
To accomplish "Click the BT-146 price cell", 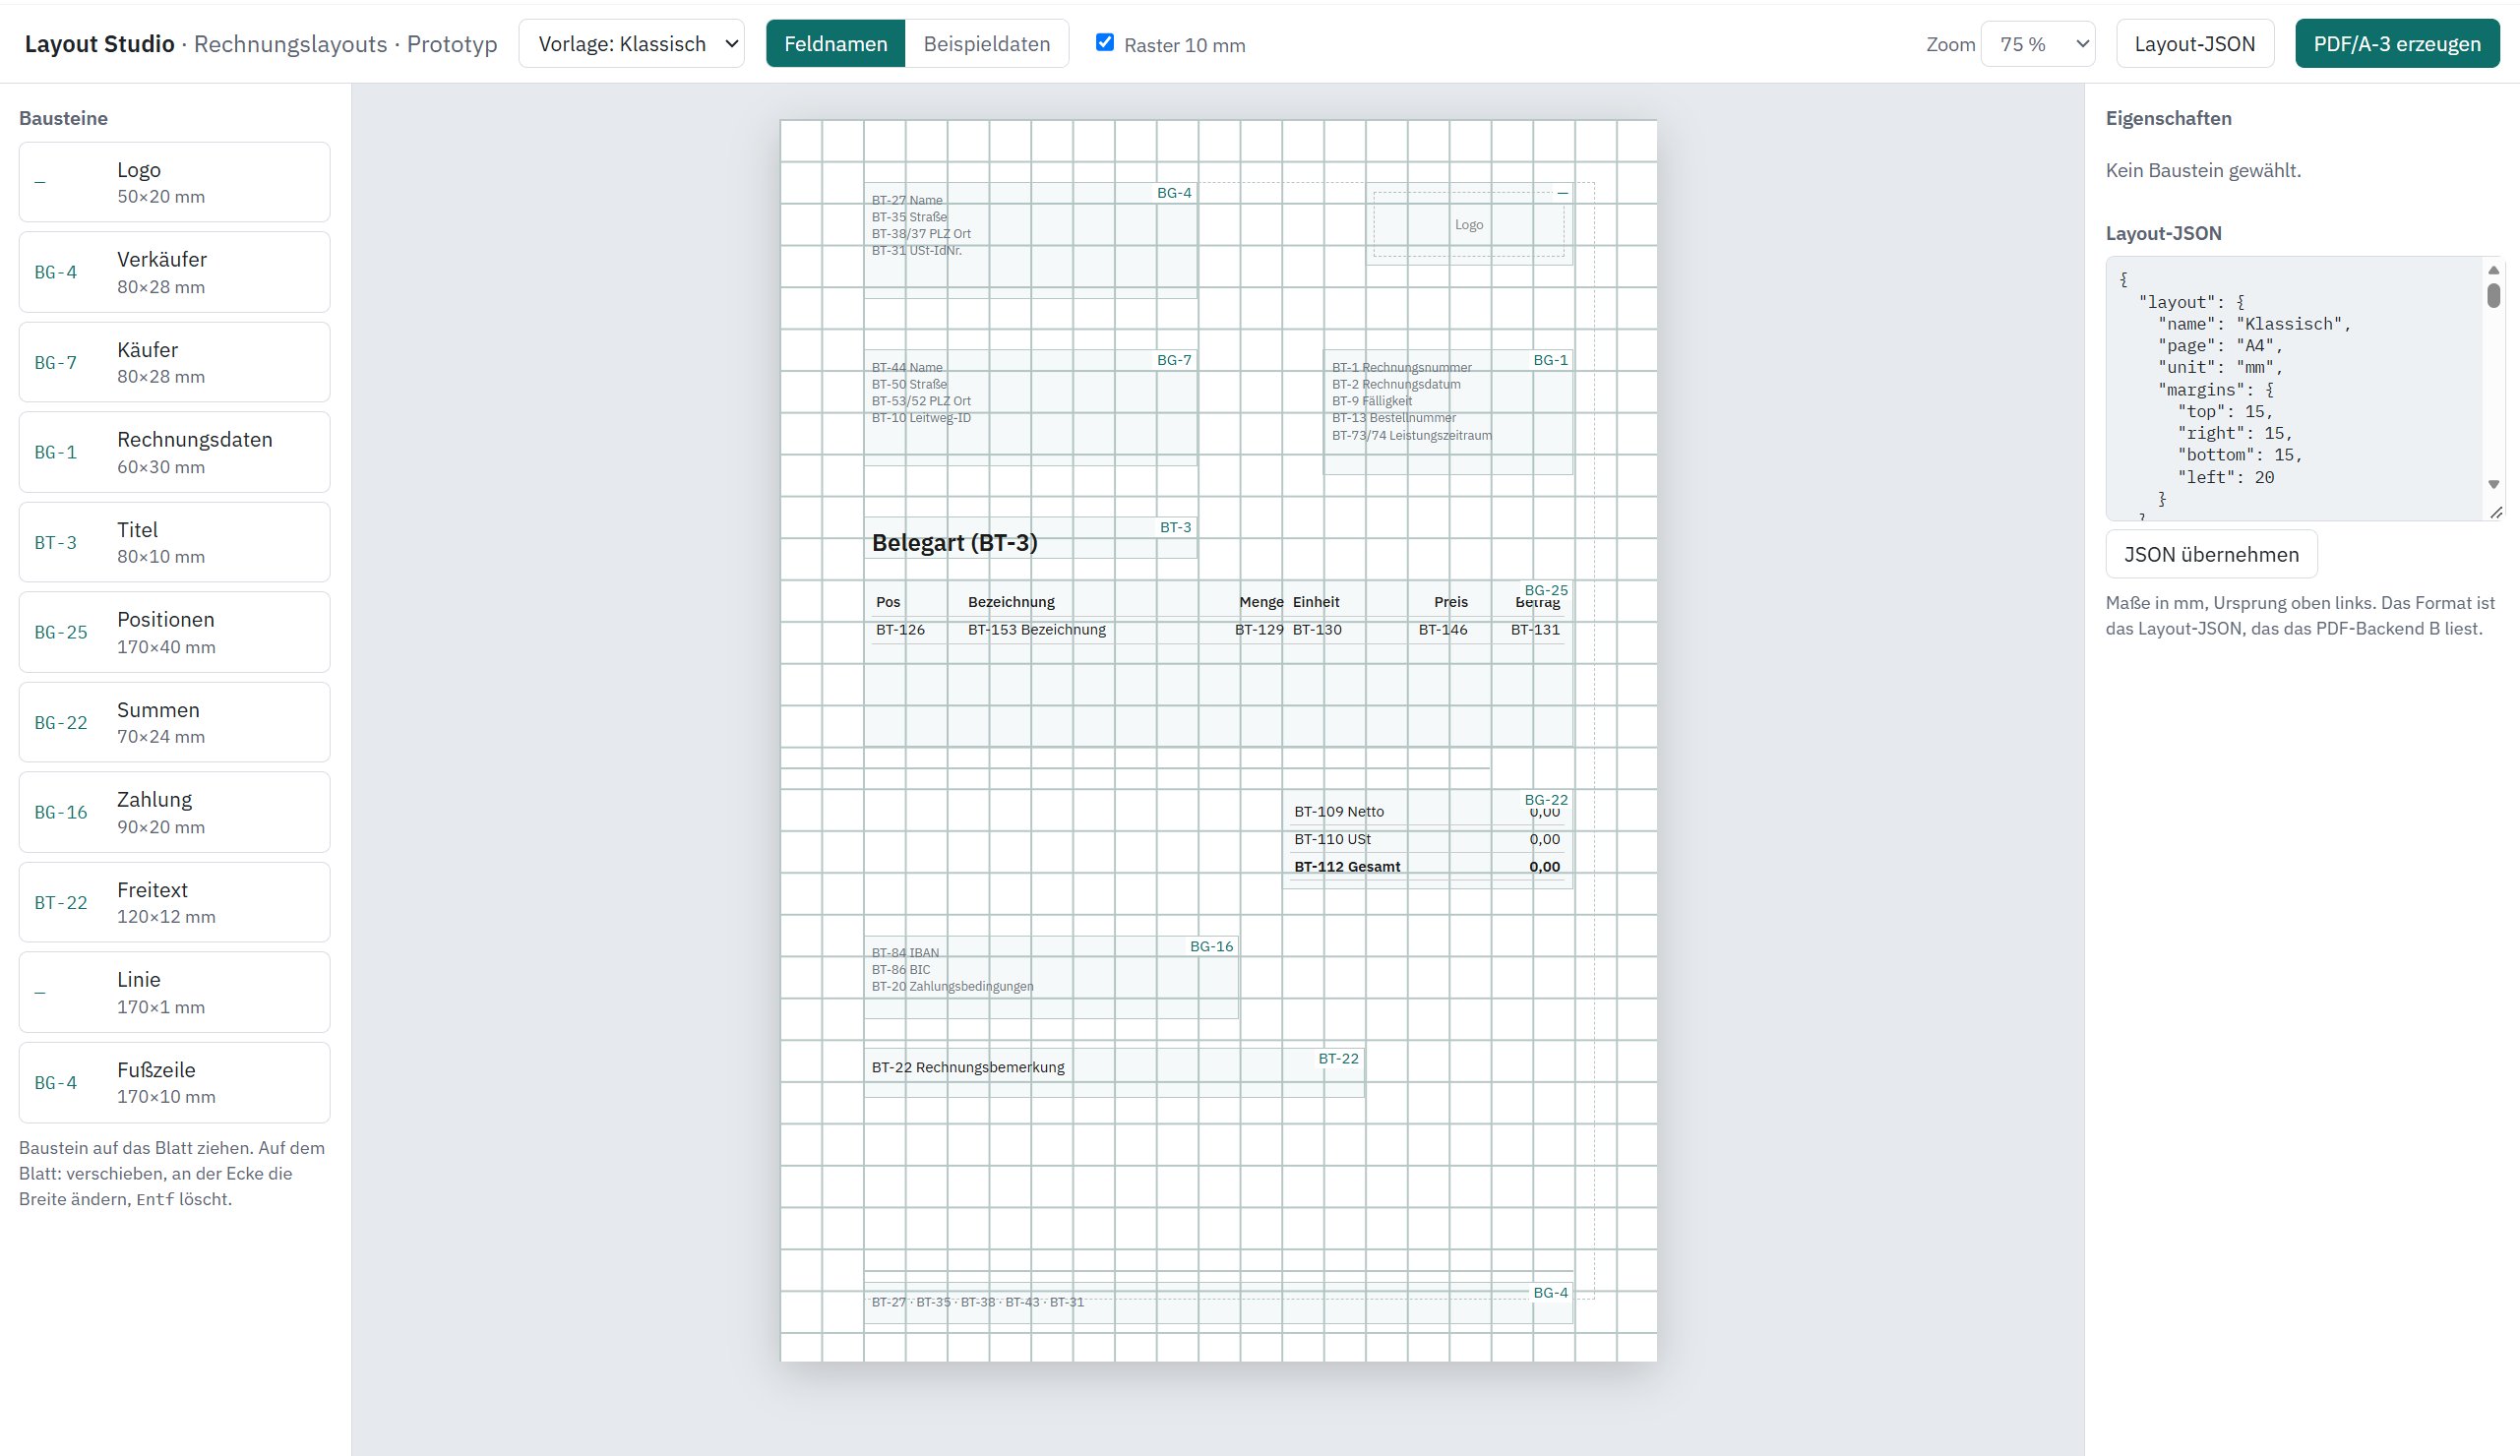I will [1443, 630].
